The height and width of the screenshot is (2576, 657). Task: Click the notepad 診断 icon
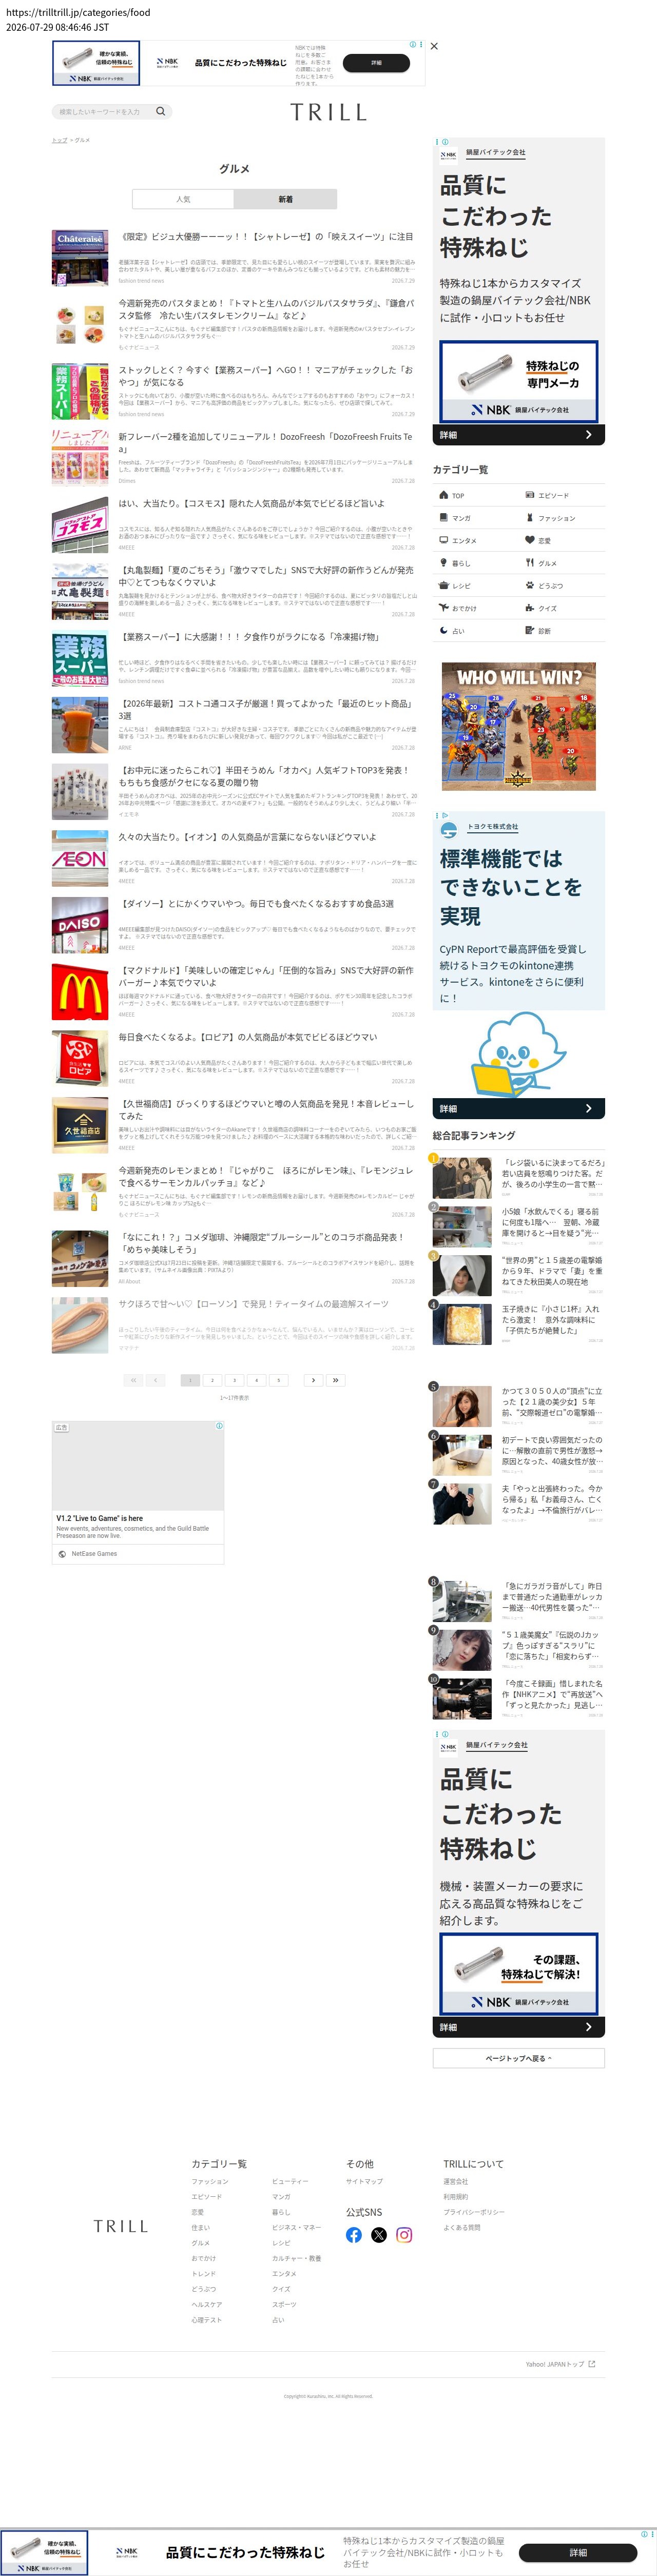coord(530,630)
